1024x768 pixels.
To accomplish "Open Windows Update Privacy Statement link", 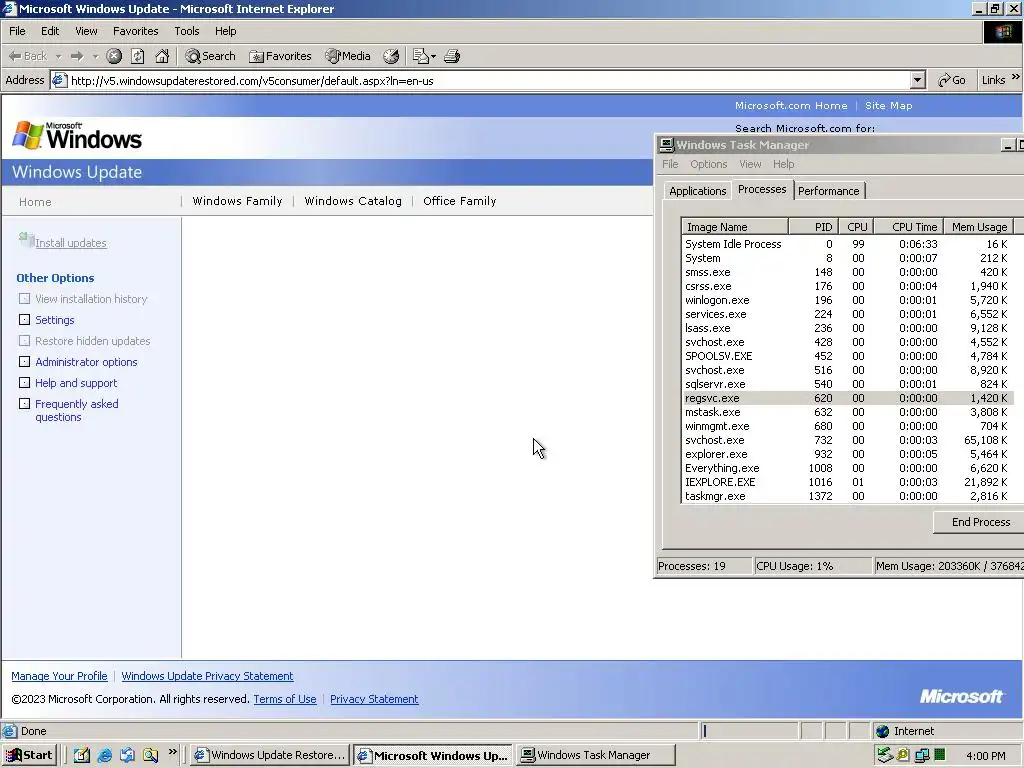I will (207, 676).
